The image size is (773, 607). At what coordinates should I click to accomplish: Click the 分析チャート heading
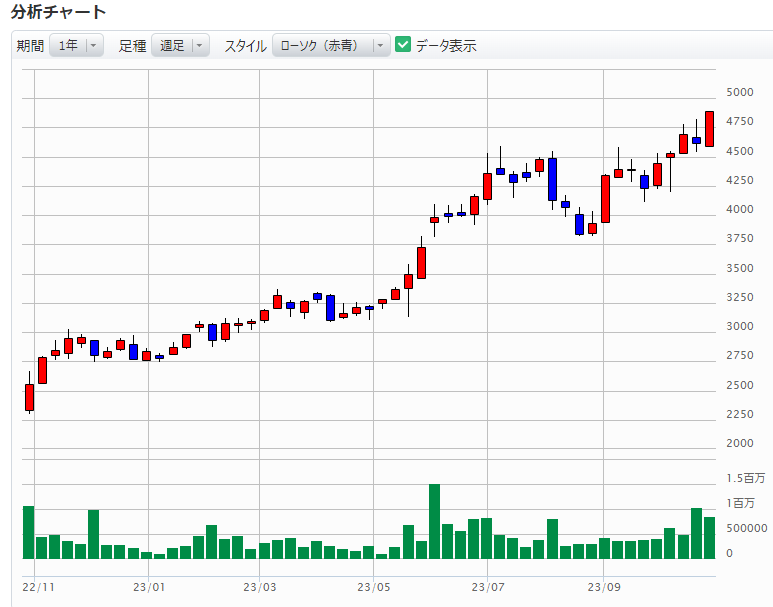(58, 11)
